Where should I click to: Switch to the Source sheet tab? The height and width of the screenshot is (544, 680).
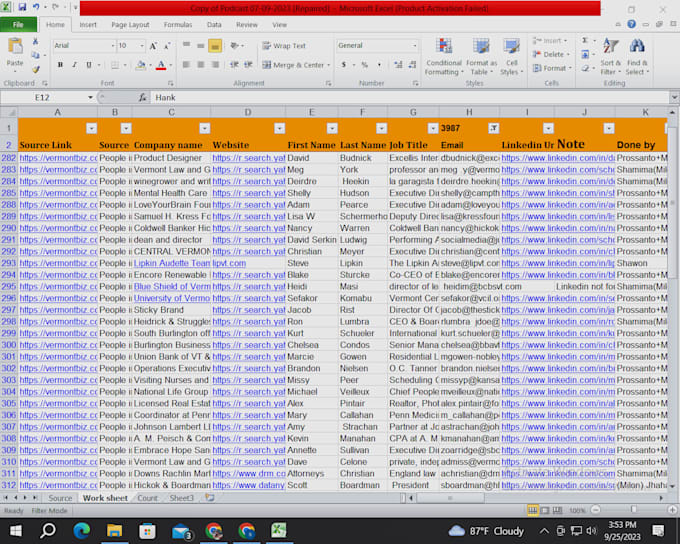60,498
